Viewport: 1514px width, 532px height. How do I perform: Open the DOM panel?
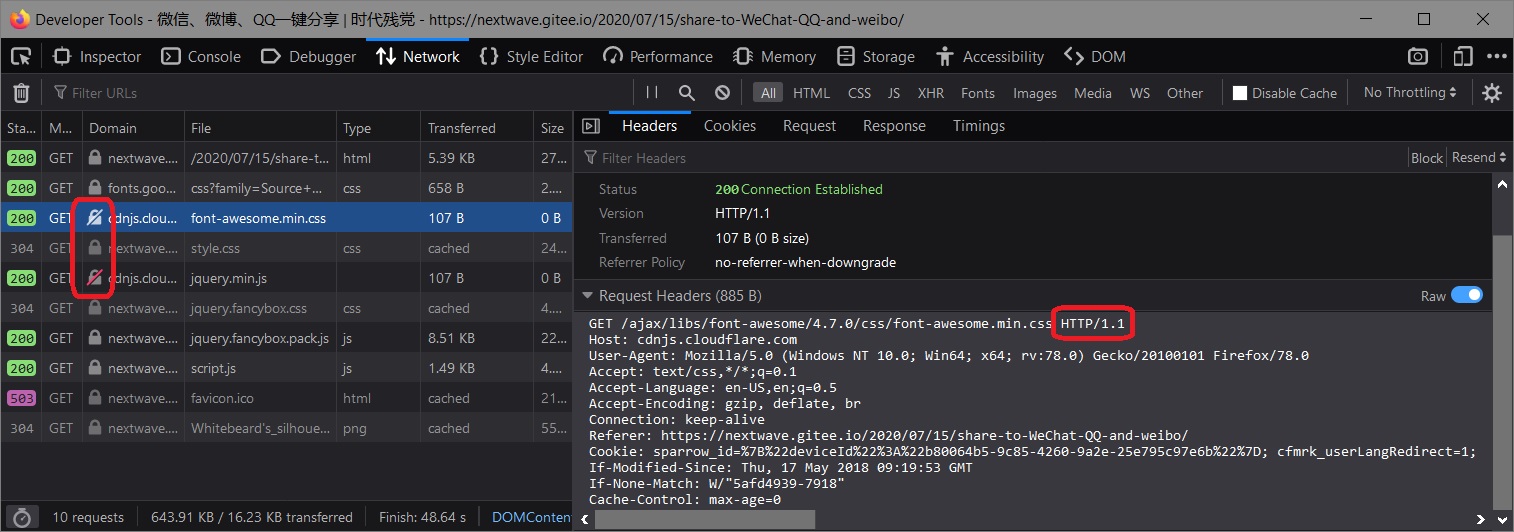tap(1095, 56)
